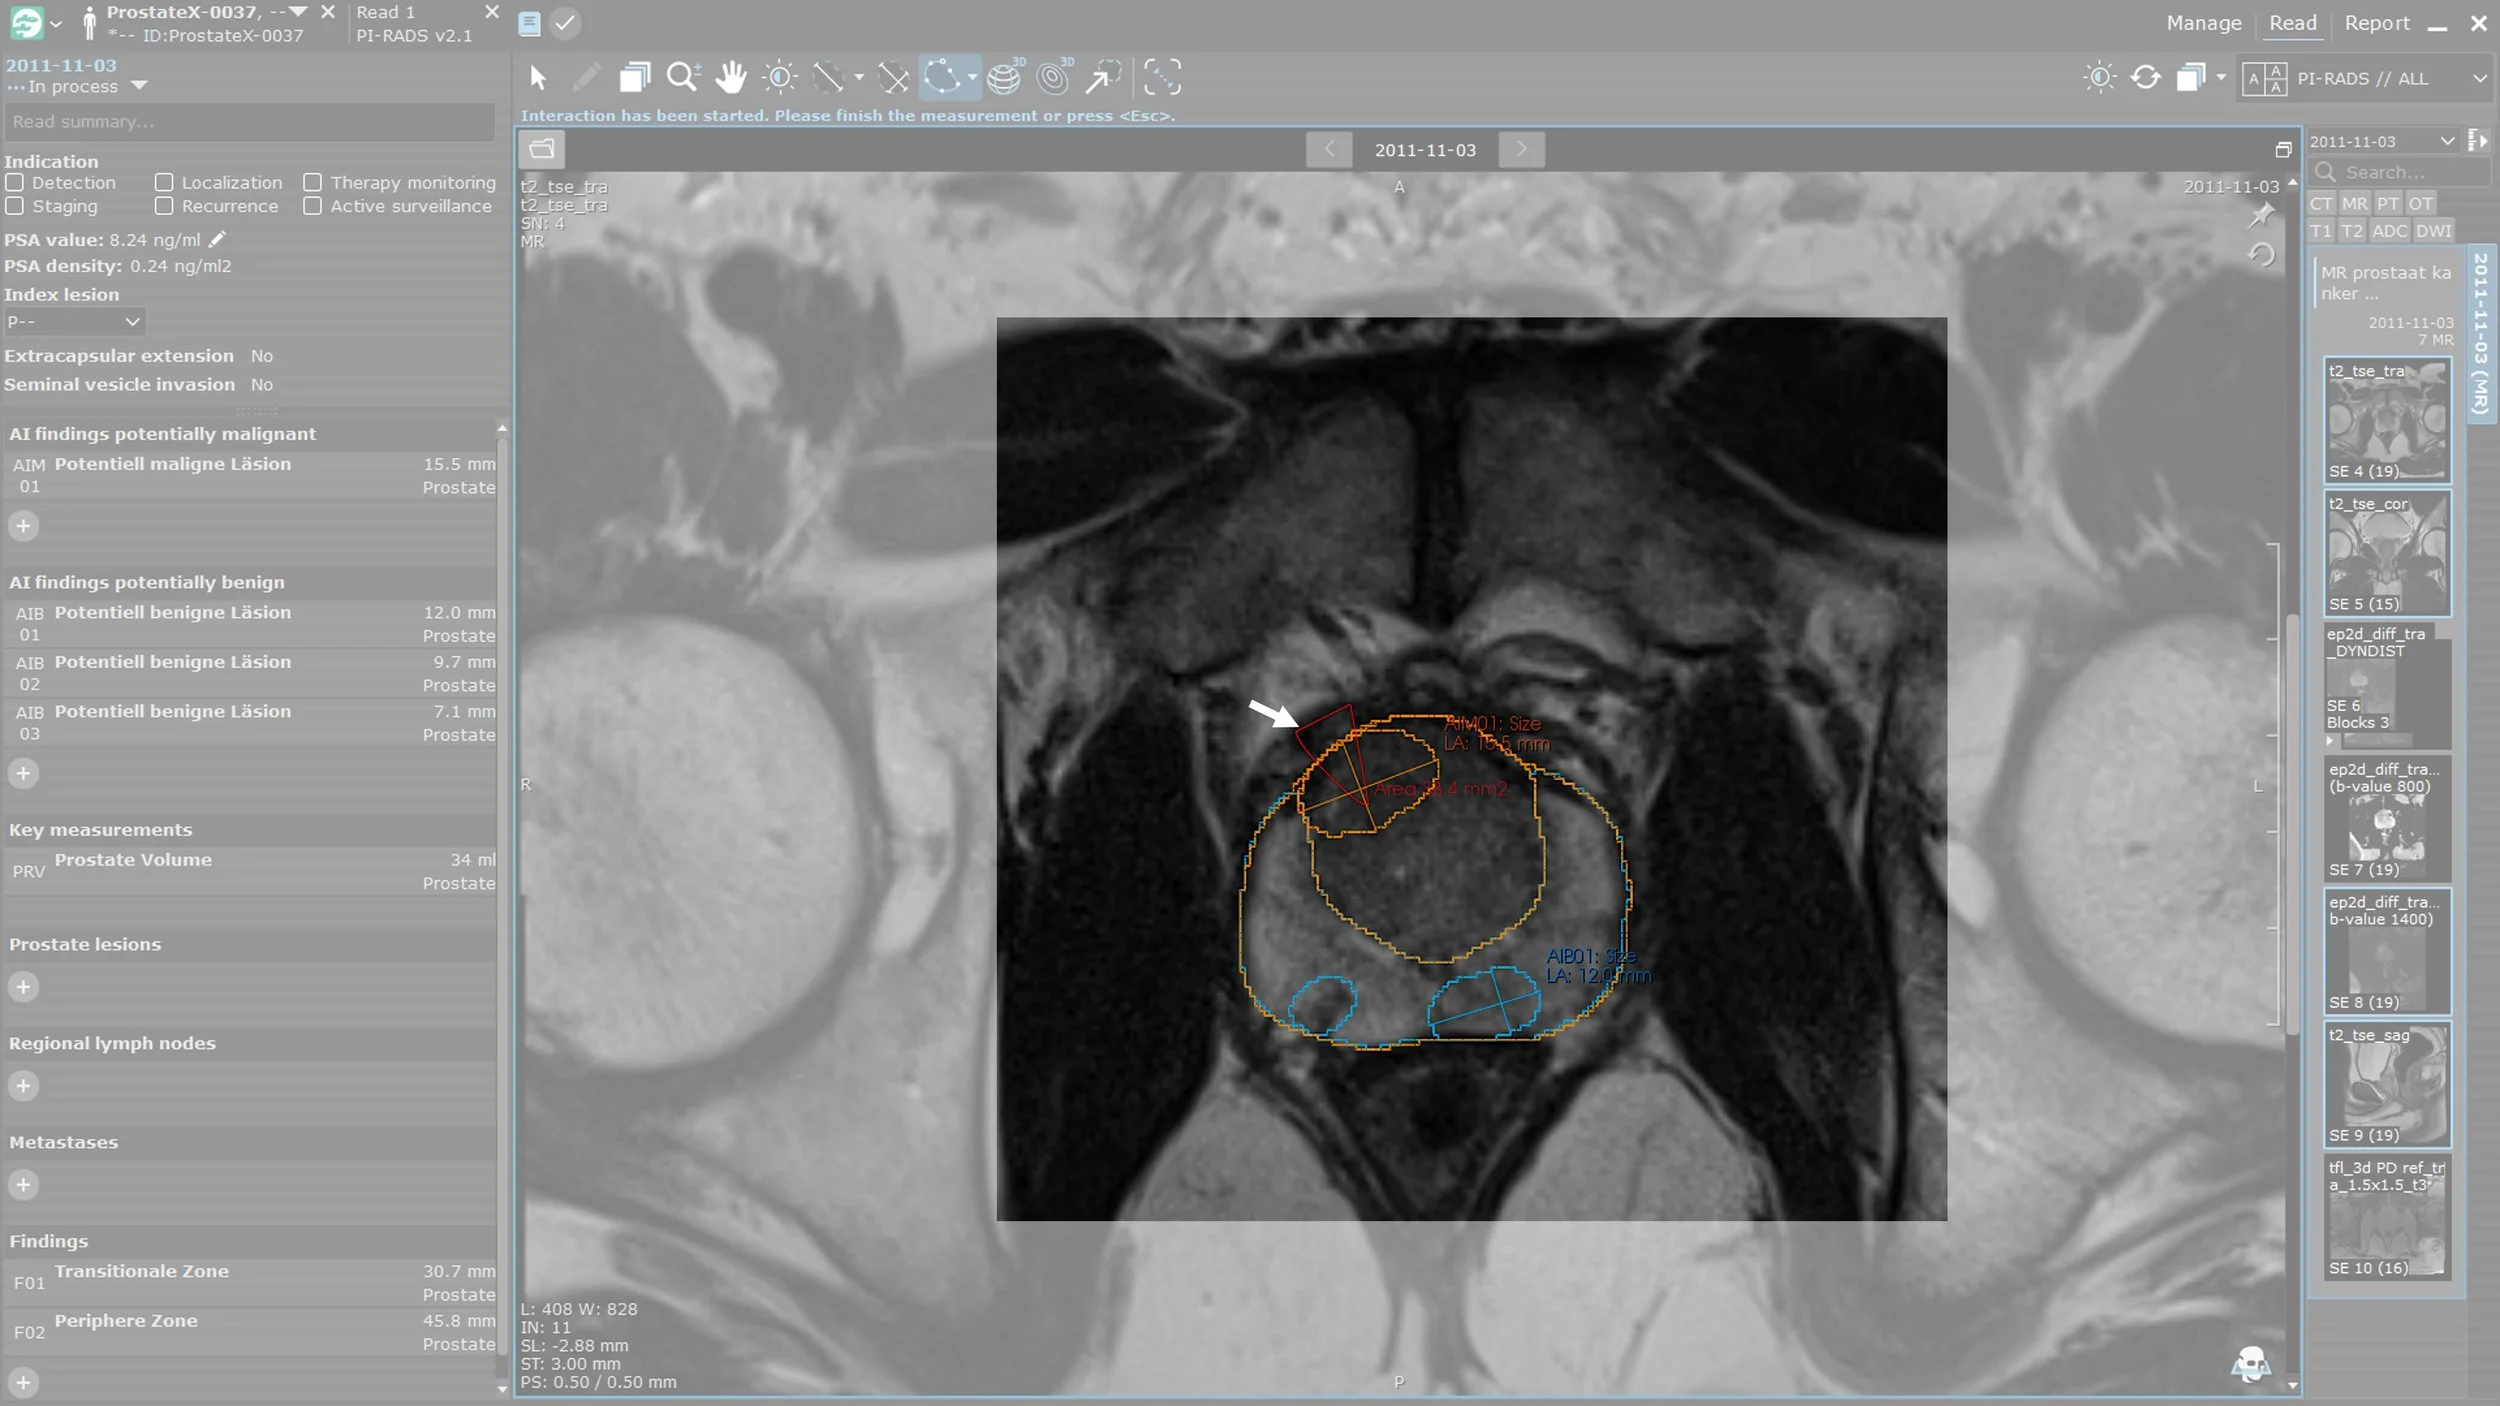Activate the stack scroll tool
Viewport: 2500px width, 1406px height.
634,78
